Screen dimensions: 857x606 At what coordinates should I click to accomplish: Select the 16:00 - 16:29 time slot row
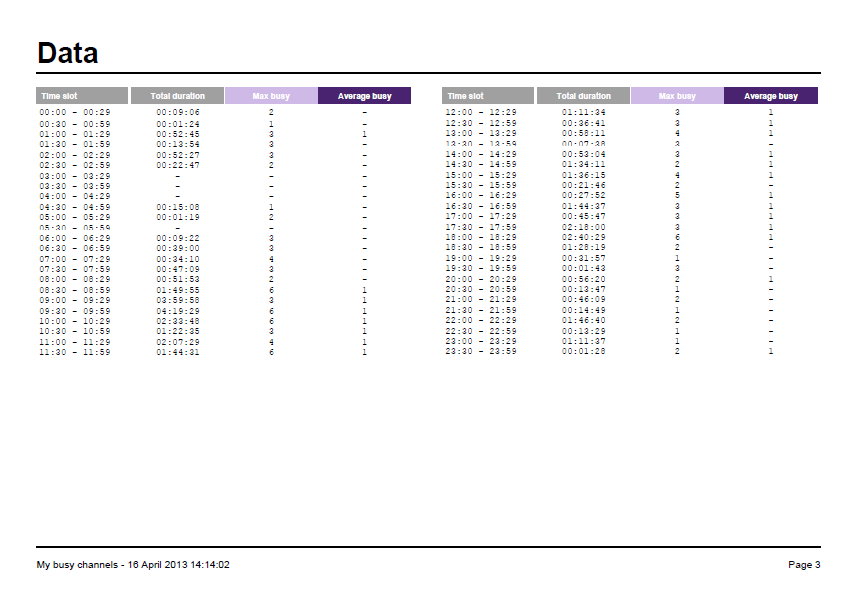click(481, 196)
